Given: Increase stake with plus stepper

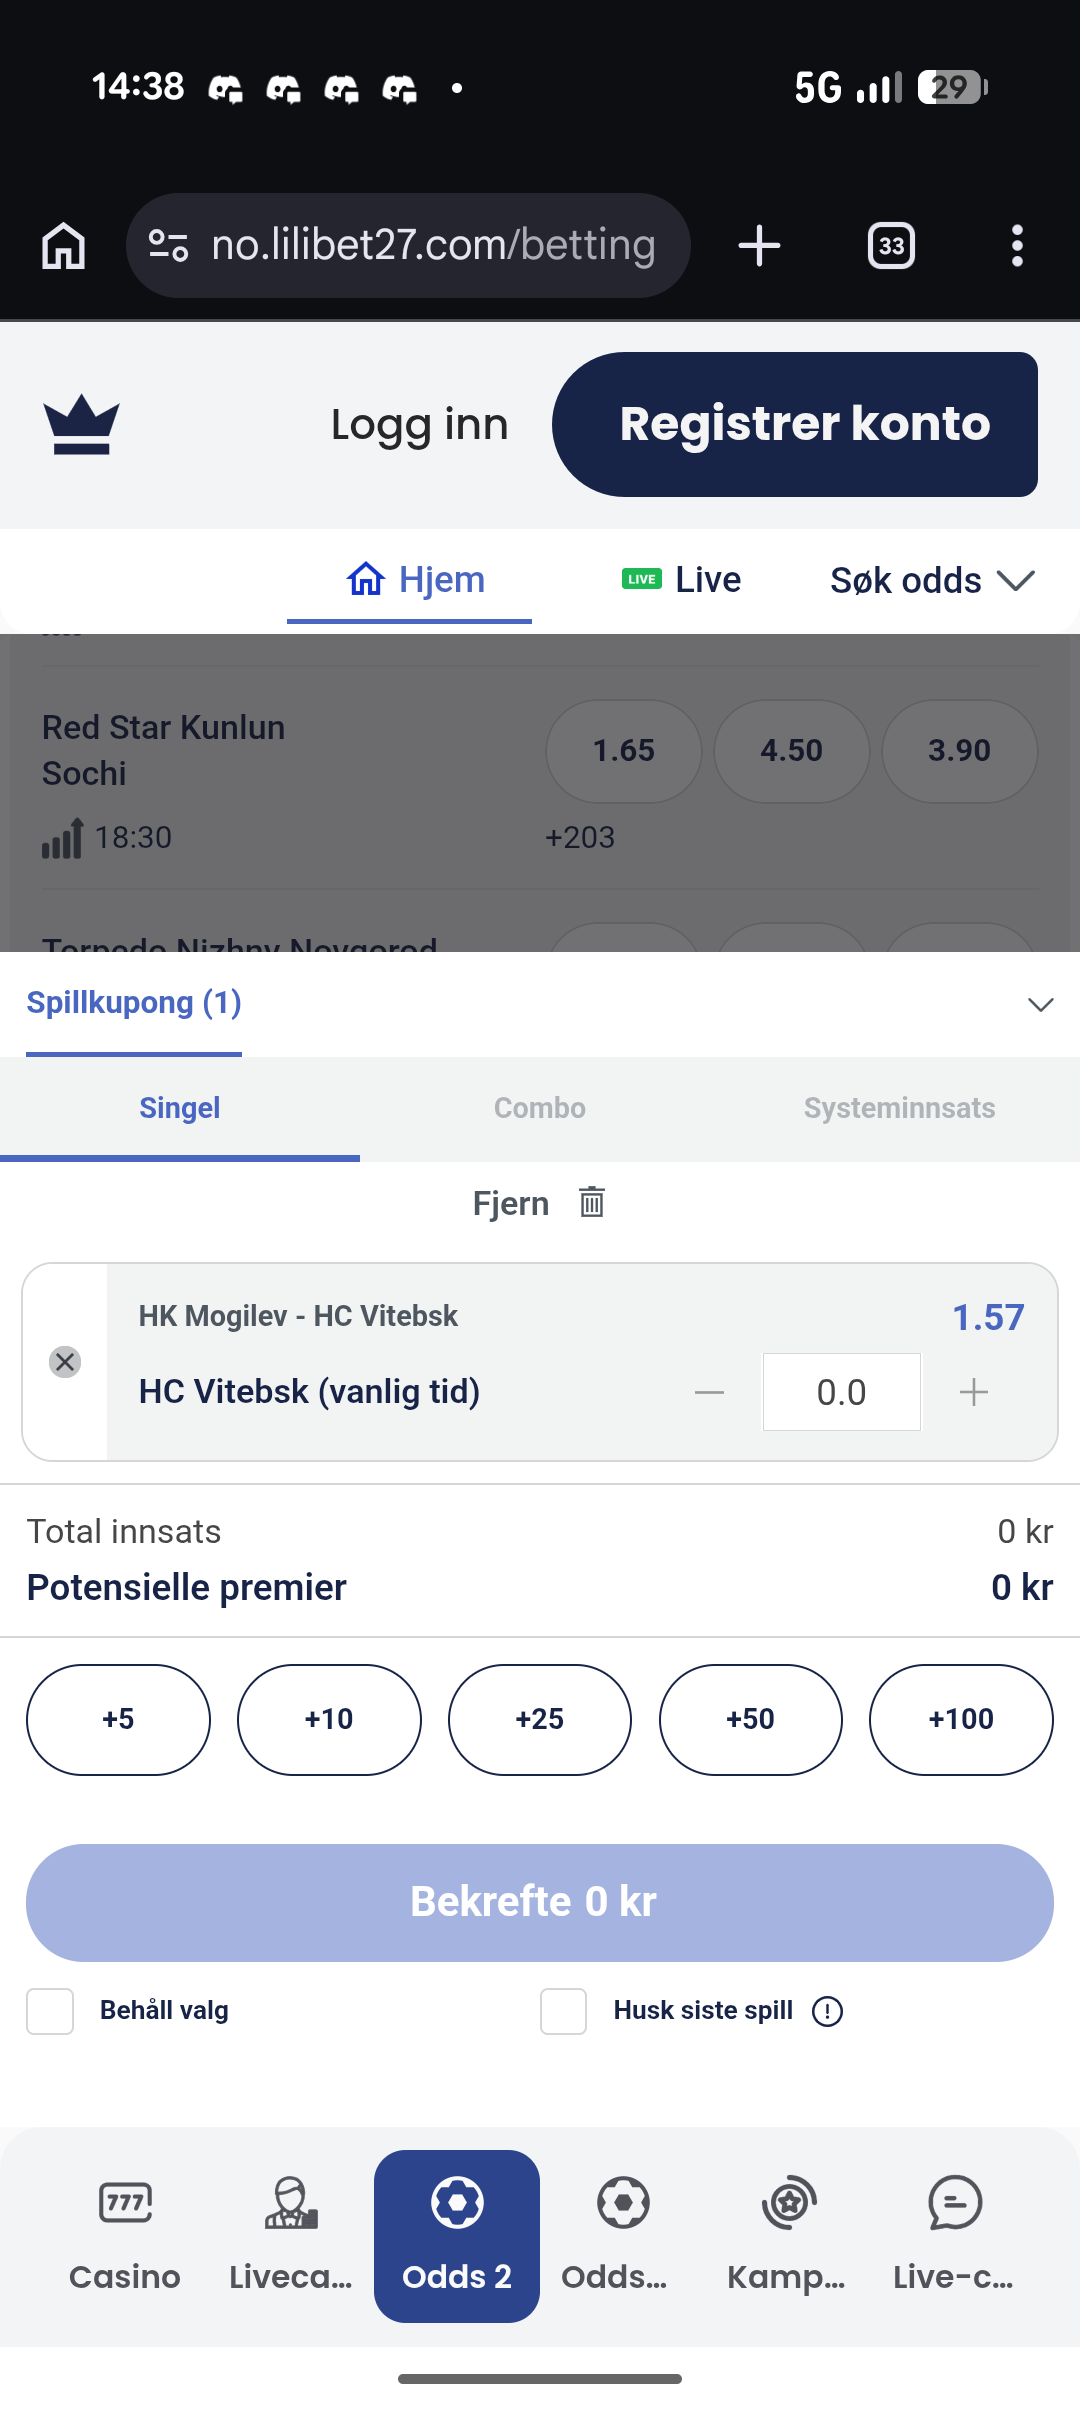Looking at the screenshot, I should click(974, 1392).
